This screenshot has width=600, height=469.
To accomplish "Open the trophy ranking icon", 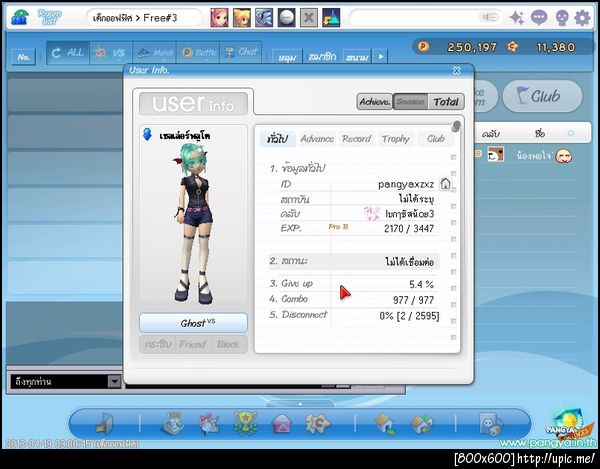I will 245,423.
